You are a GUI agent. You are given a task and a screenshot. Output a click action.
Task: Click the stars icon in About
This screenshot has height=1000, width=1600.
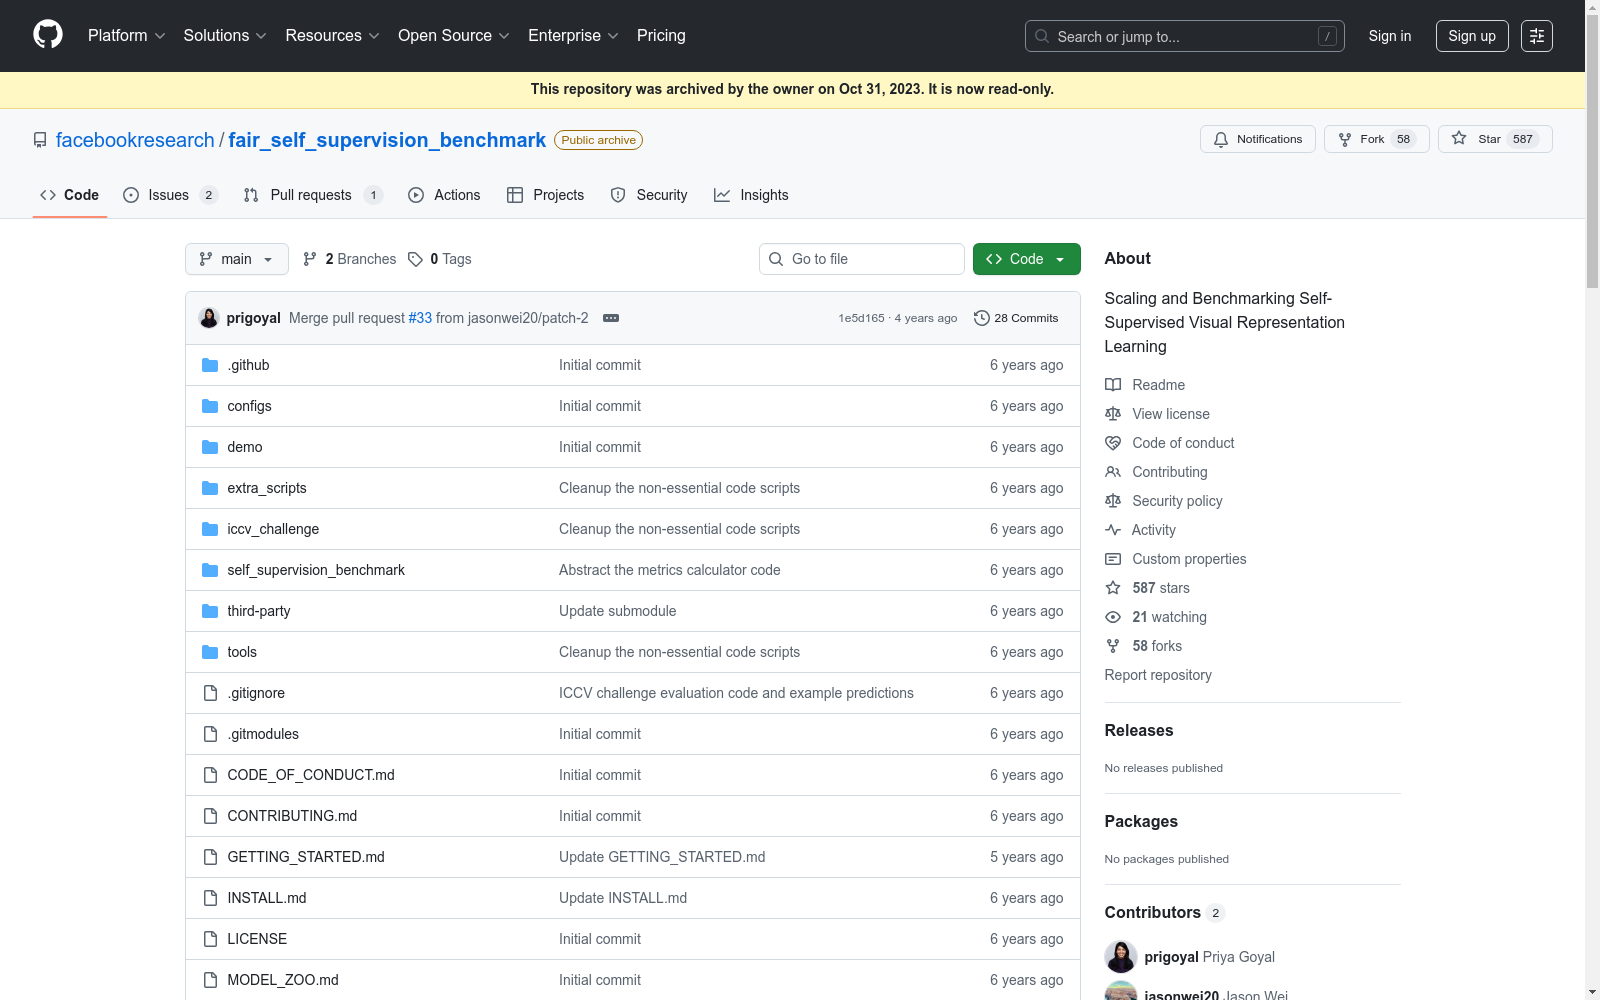pos(1113,588)
